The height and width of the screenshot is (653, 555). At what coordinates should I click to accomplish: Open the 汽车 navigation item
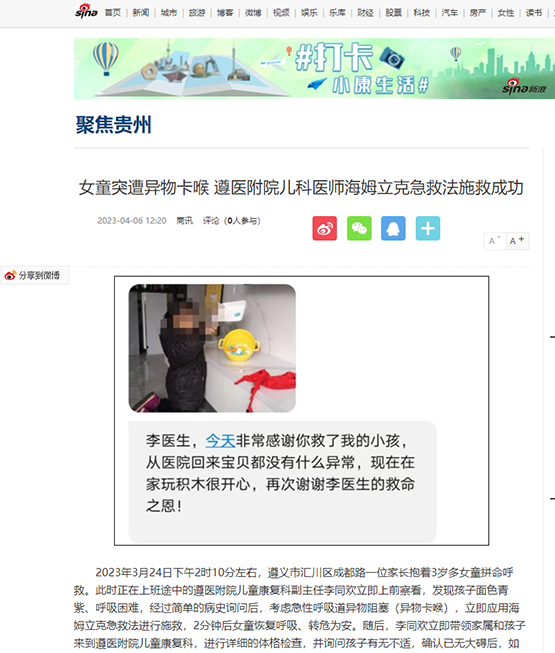[450, 13]
